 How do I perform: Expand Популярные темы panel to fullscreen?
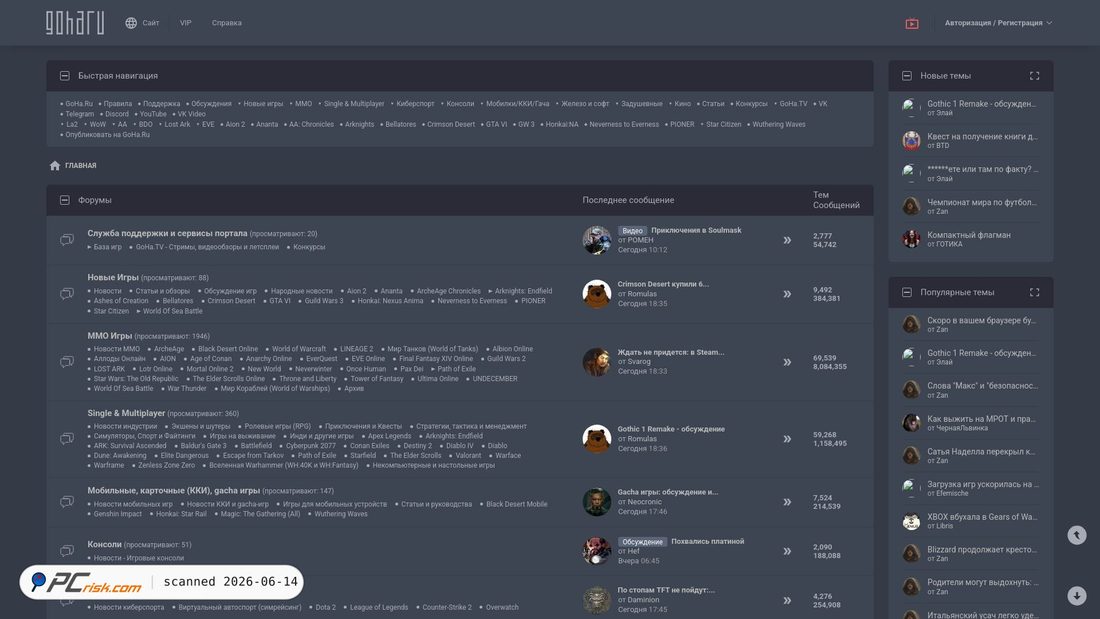coord(1034,293)
